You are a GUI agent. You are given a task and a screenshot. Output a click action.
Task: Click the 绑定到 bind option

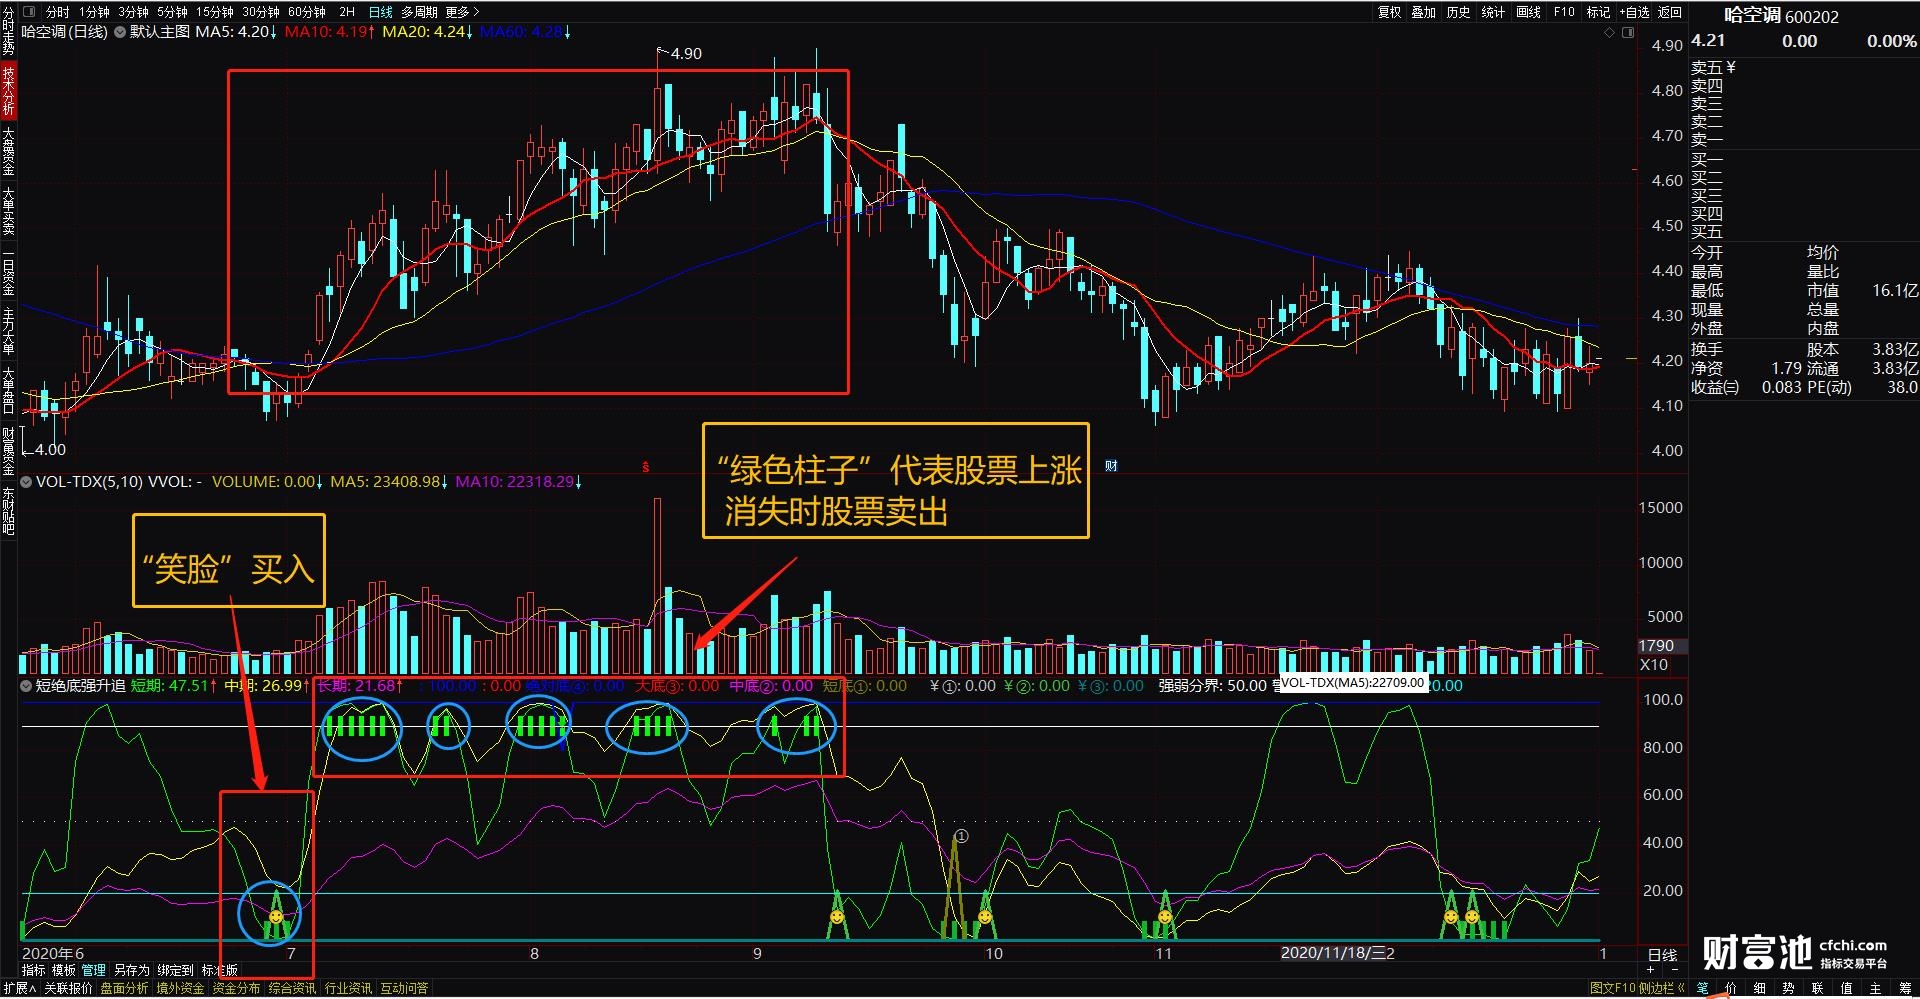pyautogui.click(x=175, y=970)
